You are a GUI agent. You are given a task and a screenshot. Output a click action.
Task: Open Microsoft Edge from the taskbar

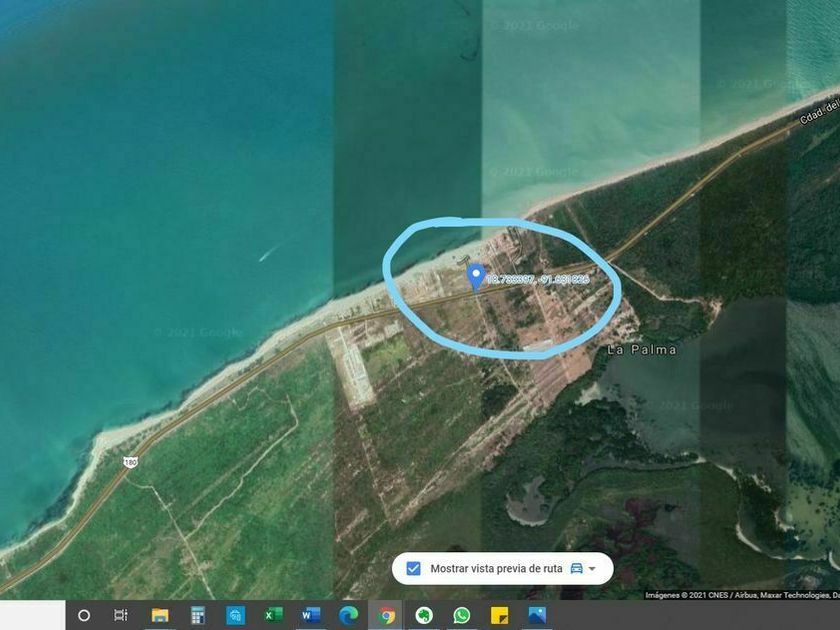click(348, 616)
